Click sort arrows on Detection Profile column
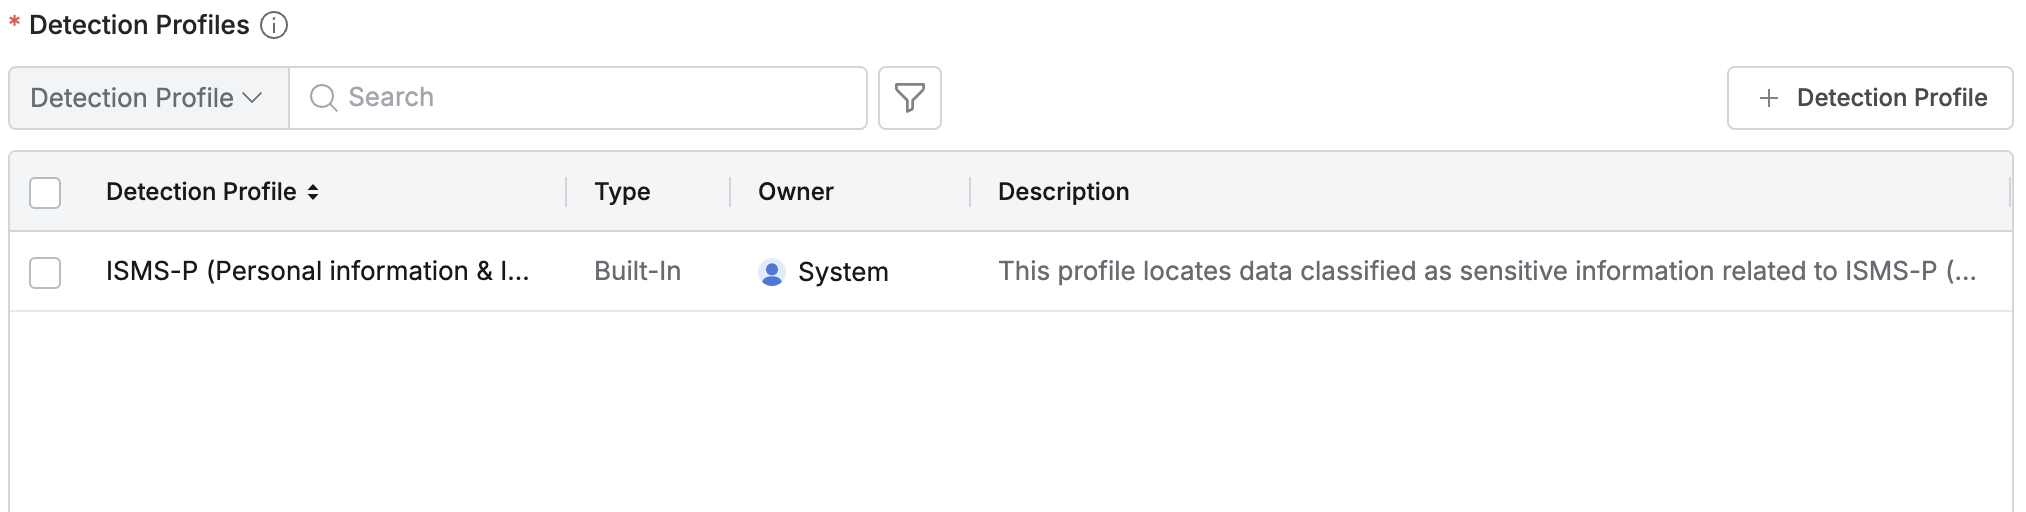2026x512 pixels. pos(313,192)
